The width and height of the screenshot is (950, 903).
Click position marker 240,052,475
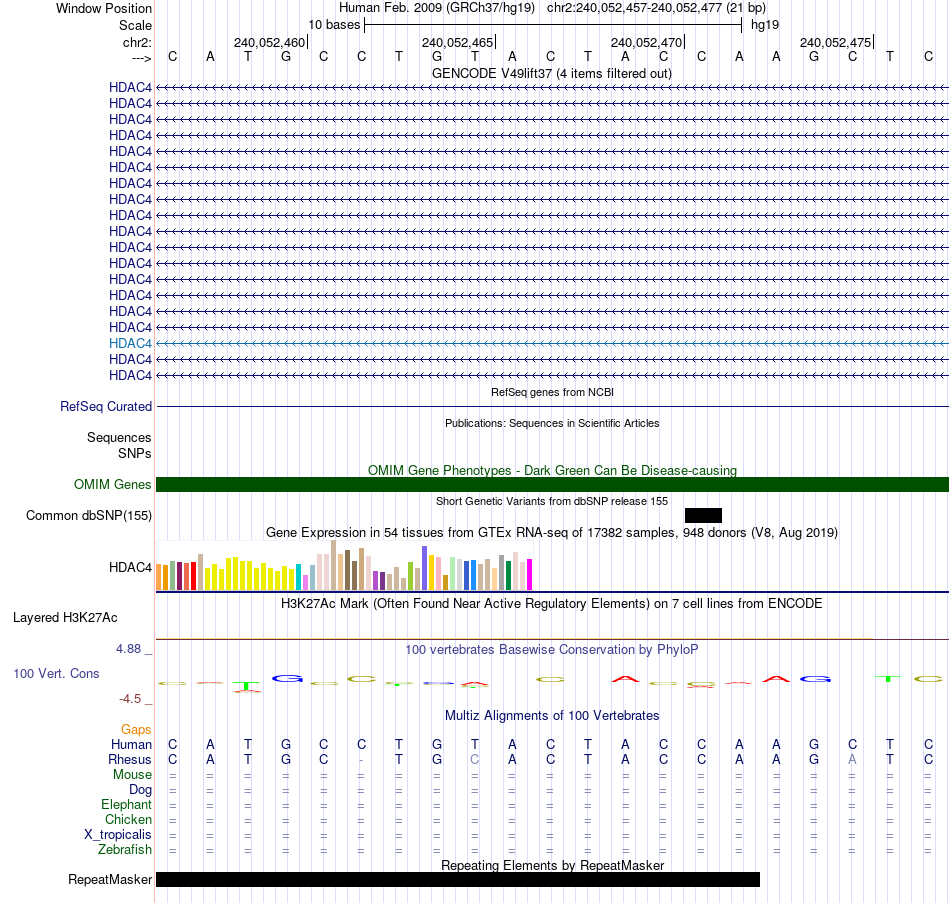835,42
